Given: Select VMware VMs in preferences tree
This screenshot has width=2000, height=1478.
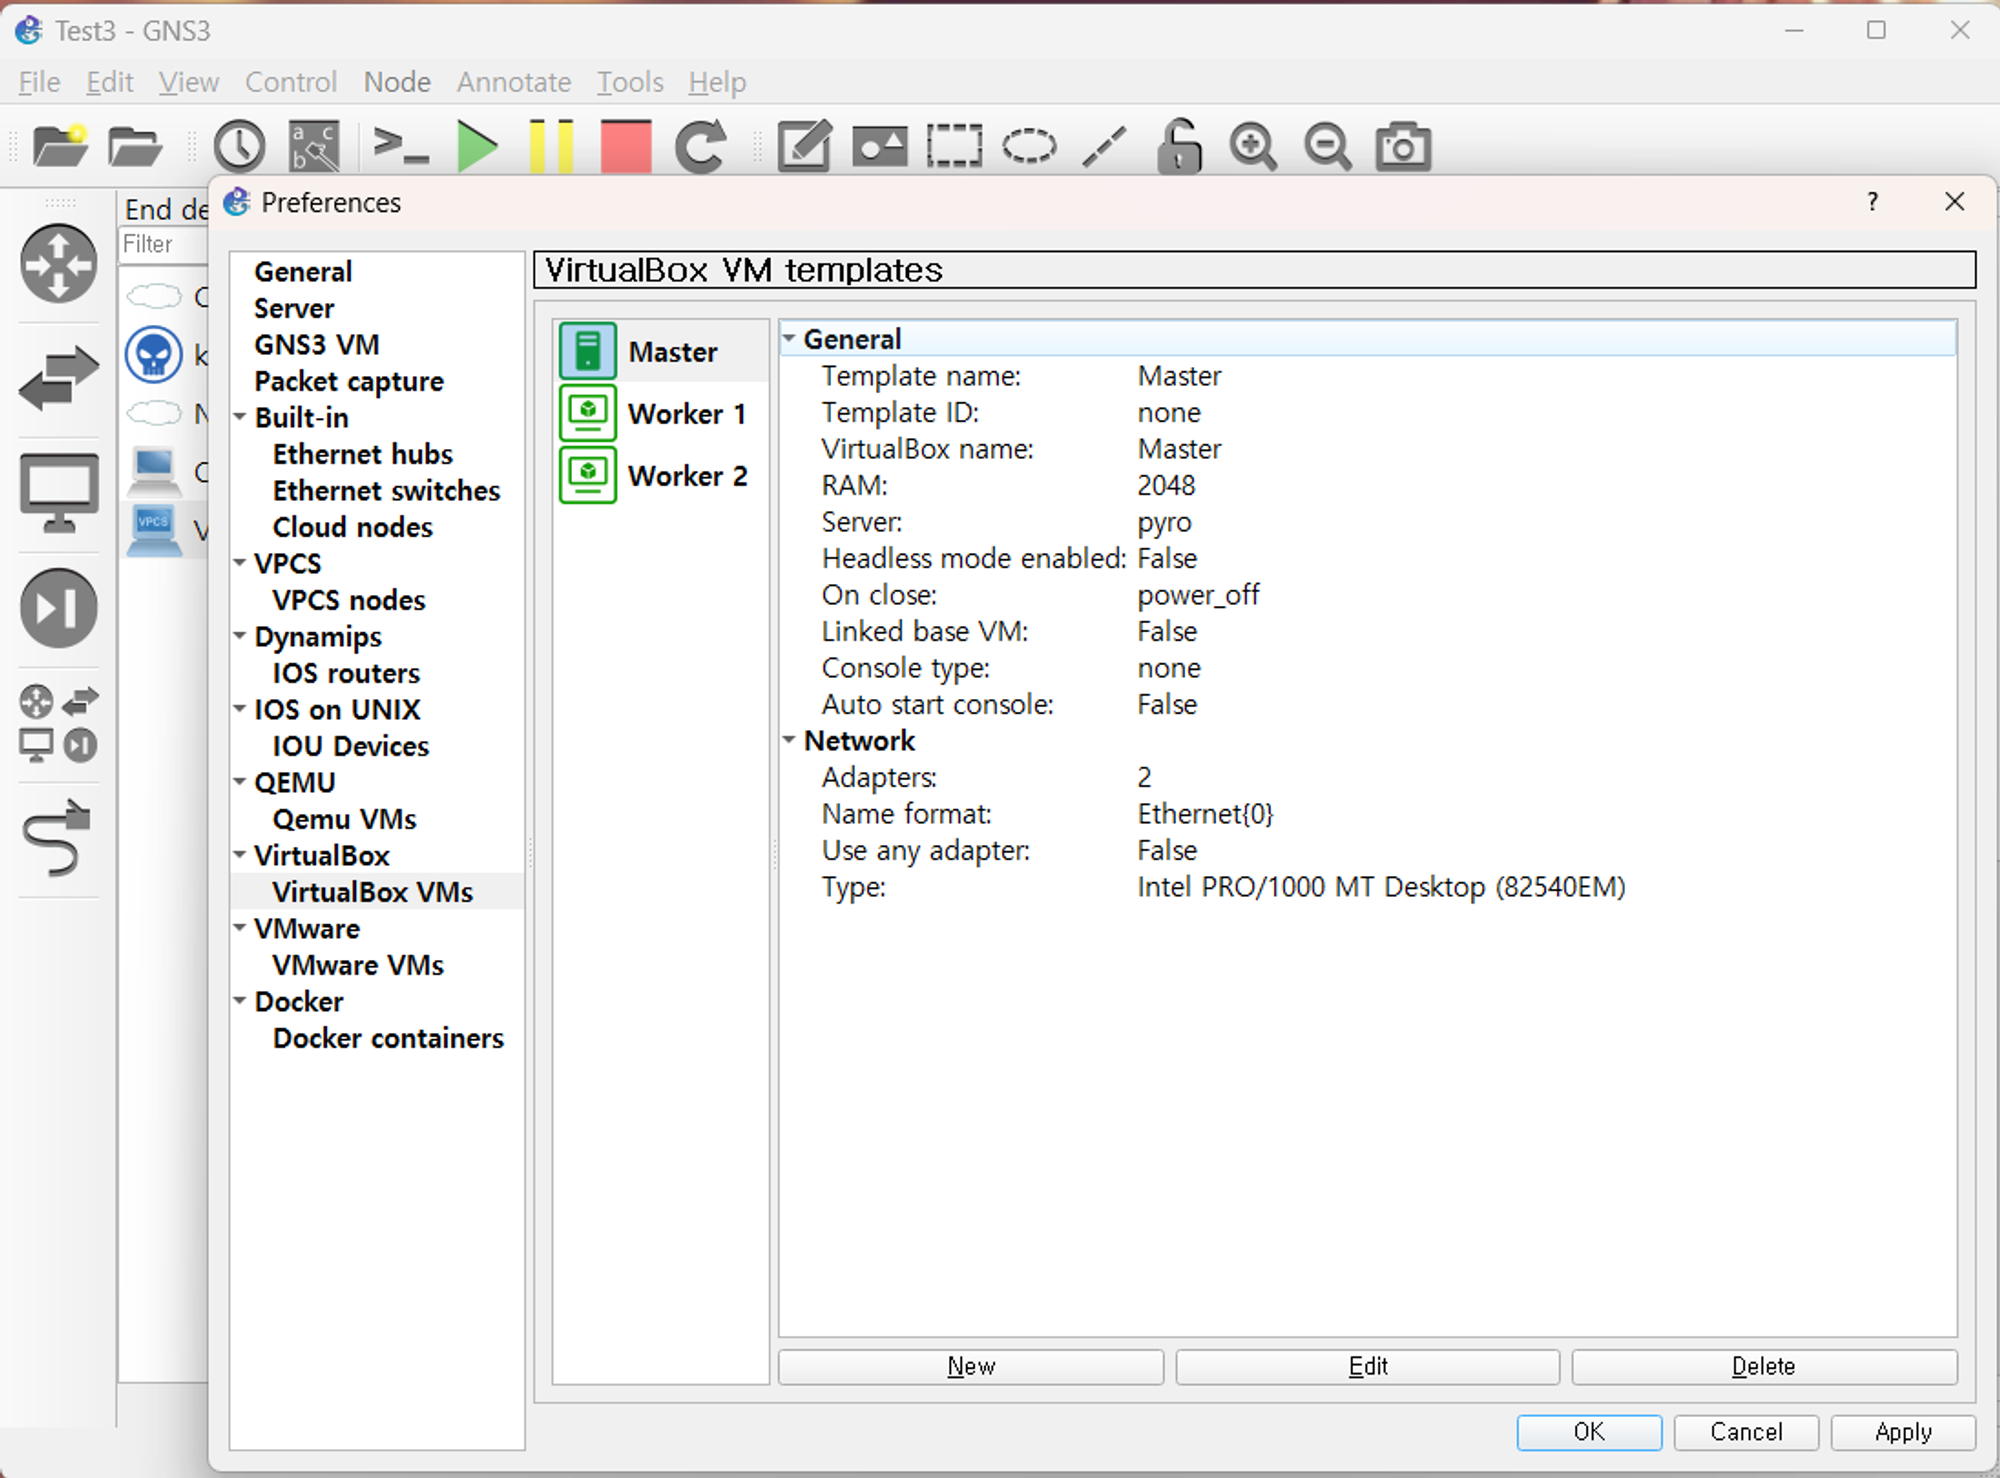Looking at the screenshot, I should tap(358, 965).
